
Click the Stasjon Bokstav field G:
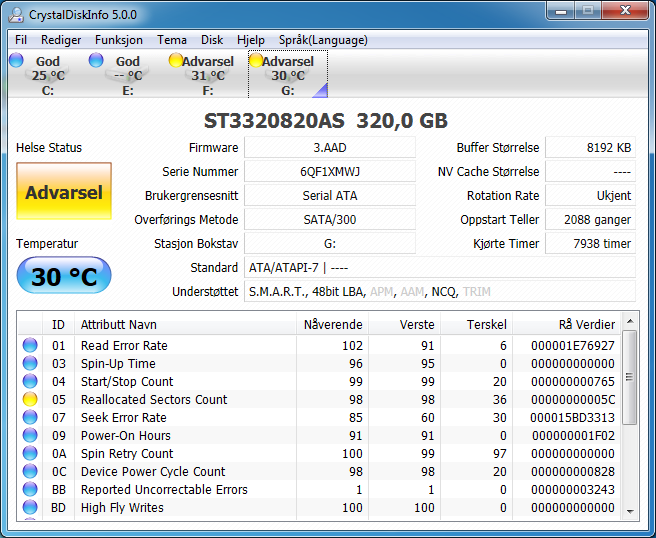[330, 243]
